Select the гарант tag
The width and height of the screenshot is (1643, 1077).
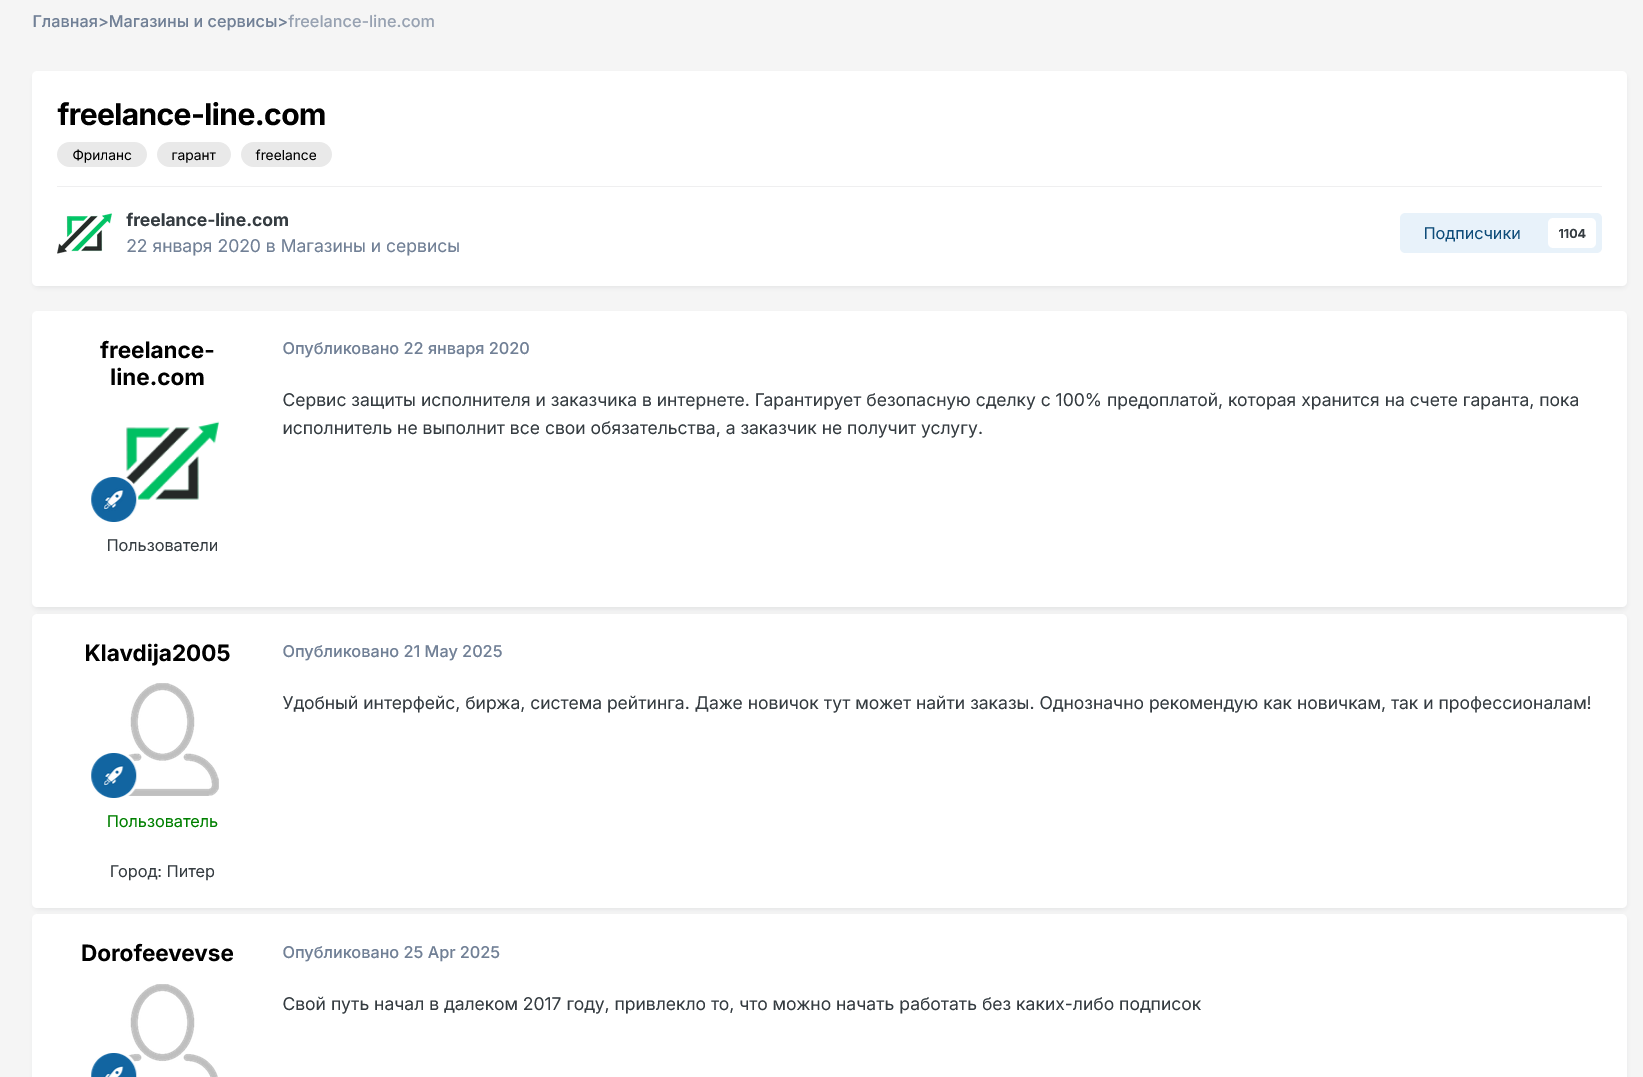(x=194, y=155)
